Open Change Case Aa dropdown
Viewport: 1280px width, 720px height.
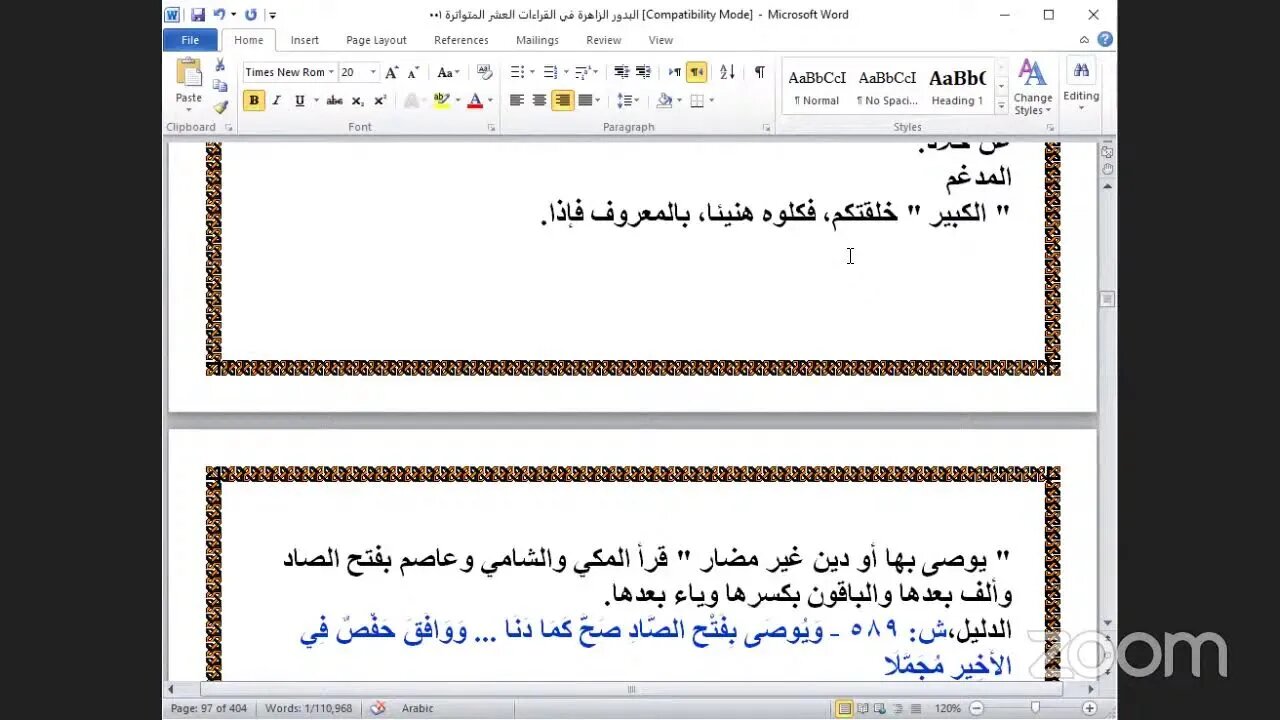click(x=449, y=72)
